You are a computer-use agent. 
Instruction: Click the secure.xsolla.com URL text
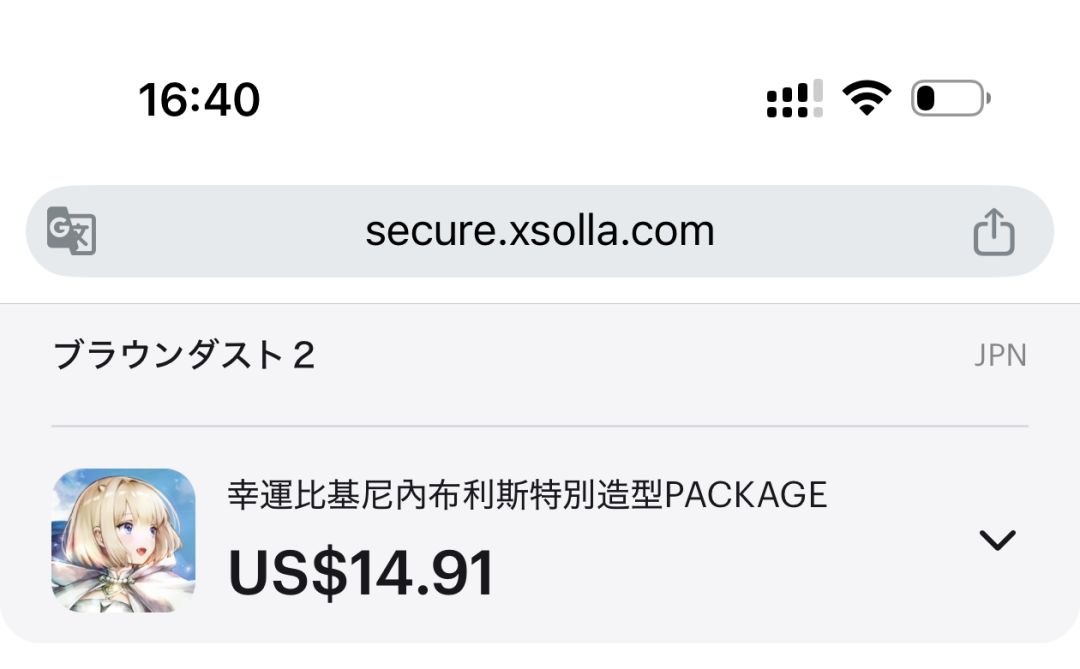click(539, 231)
